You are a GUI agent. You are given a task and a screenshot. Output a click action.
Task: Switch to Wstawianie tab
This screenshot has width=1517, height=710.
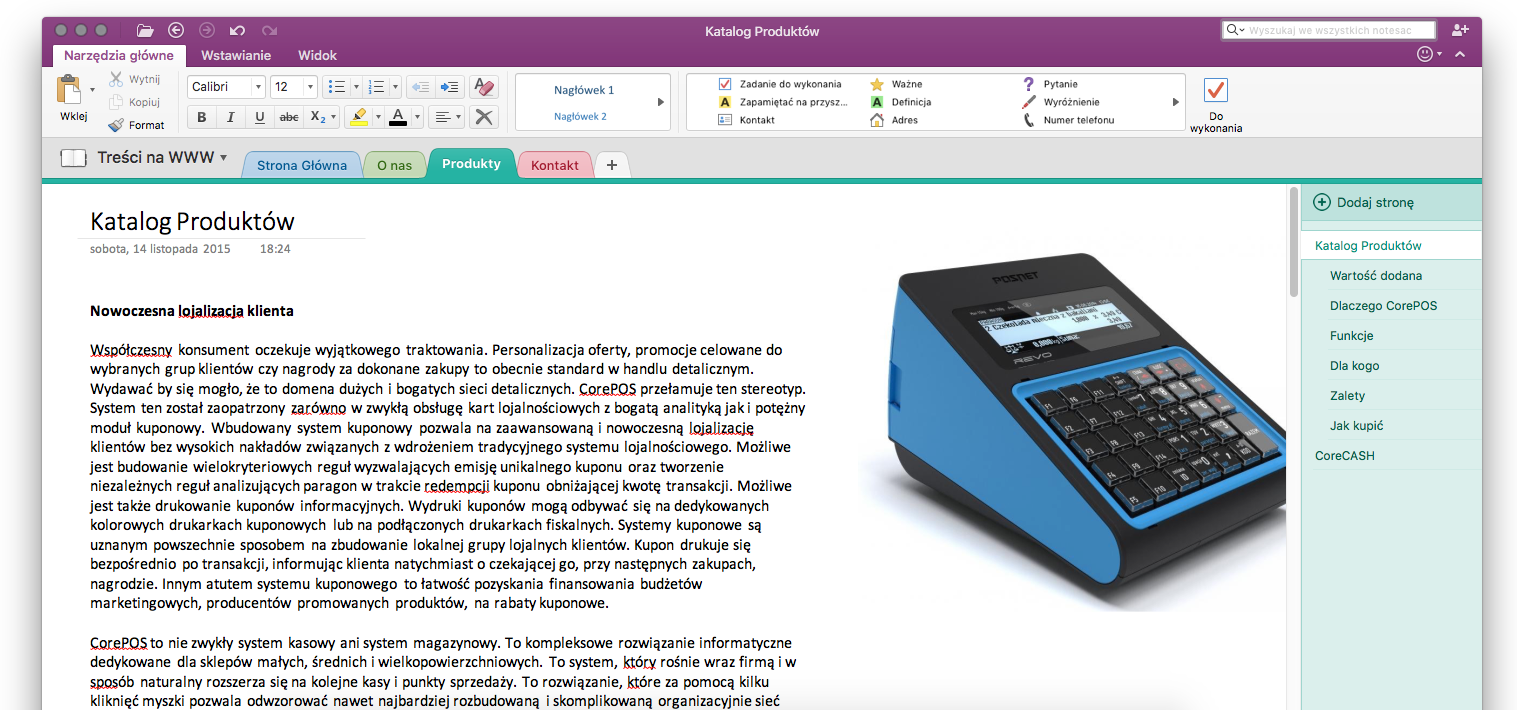(236, 56)
